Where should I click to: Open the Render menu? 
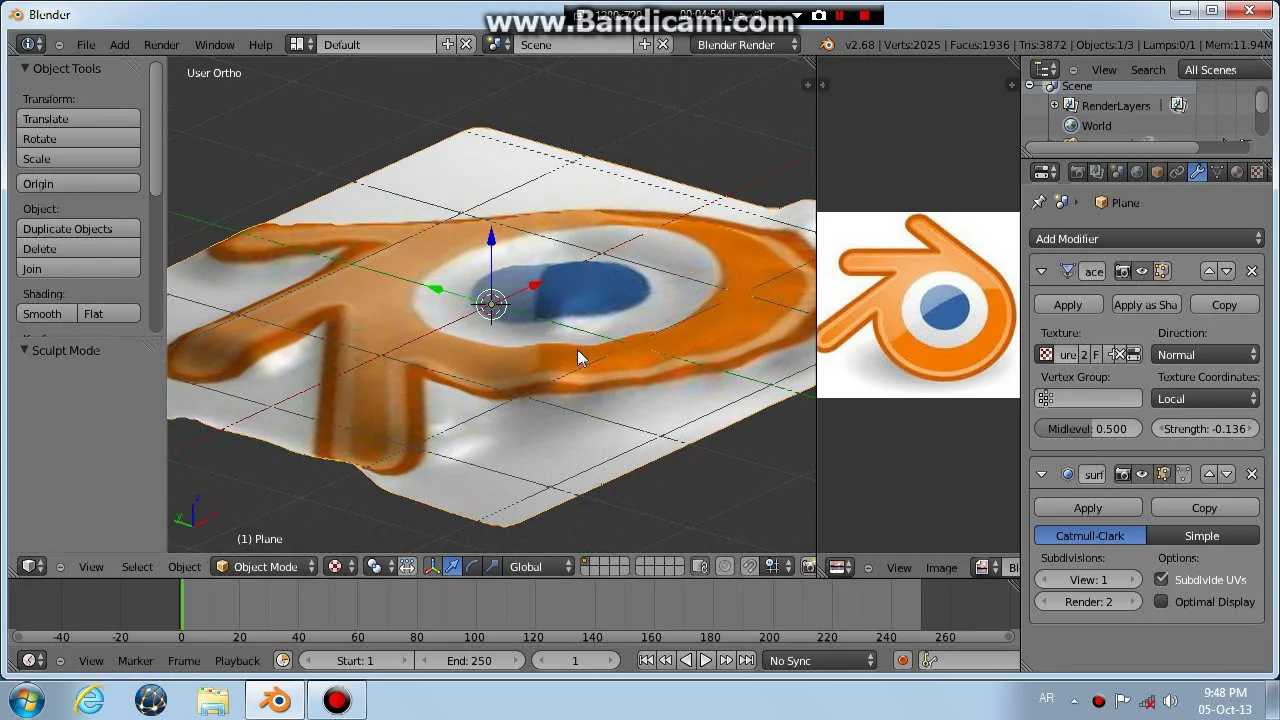(x=161, y=44)
